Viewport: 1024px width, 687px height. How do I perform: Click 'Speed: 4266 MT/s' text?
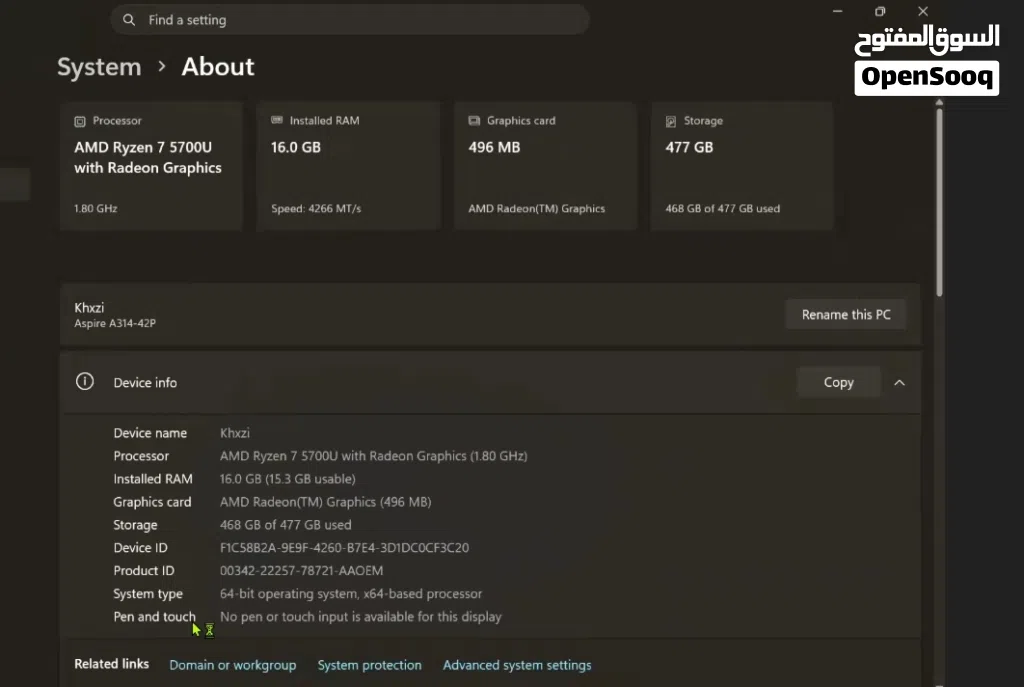[x=316, y=209]
